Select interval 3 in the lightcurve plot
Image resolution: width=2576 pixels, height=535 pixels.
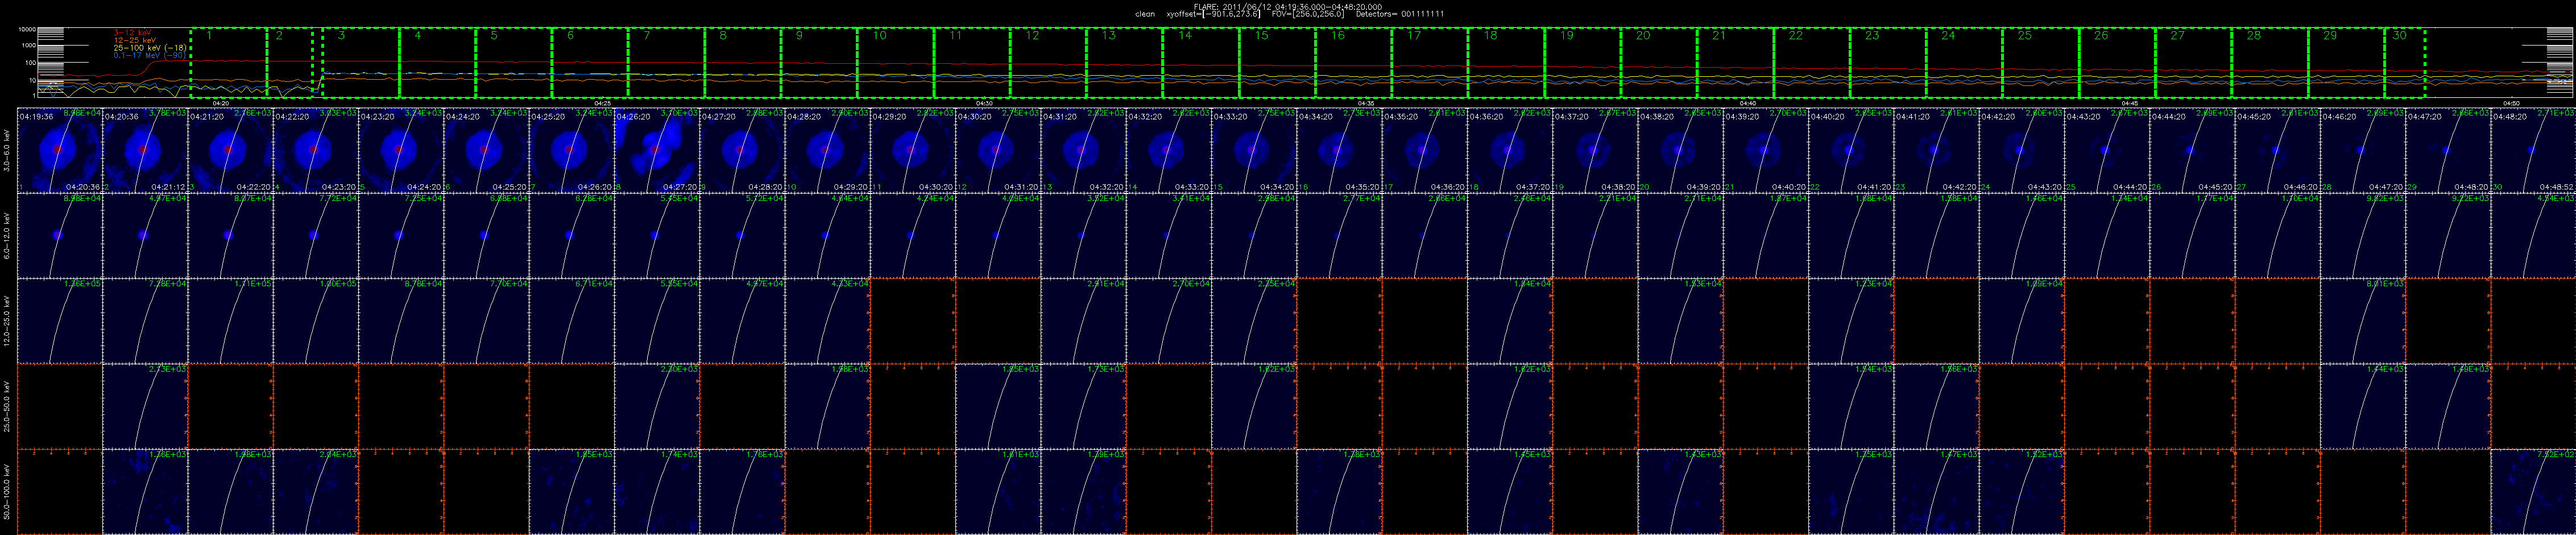pos(360,62)
